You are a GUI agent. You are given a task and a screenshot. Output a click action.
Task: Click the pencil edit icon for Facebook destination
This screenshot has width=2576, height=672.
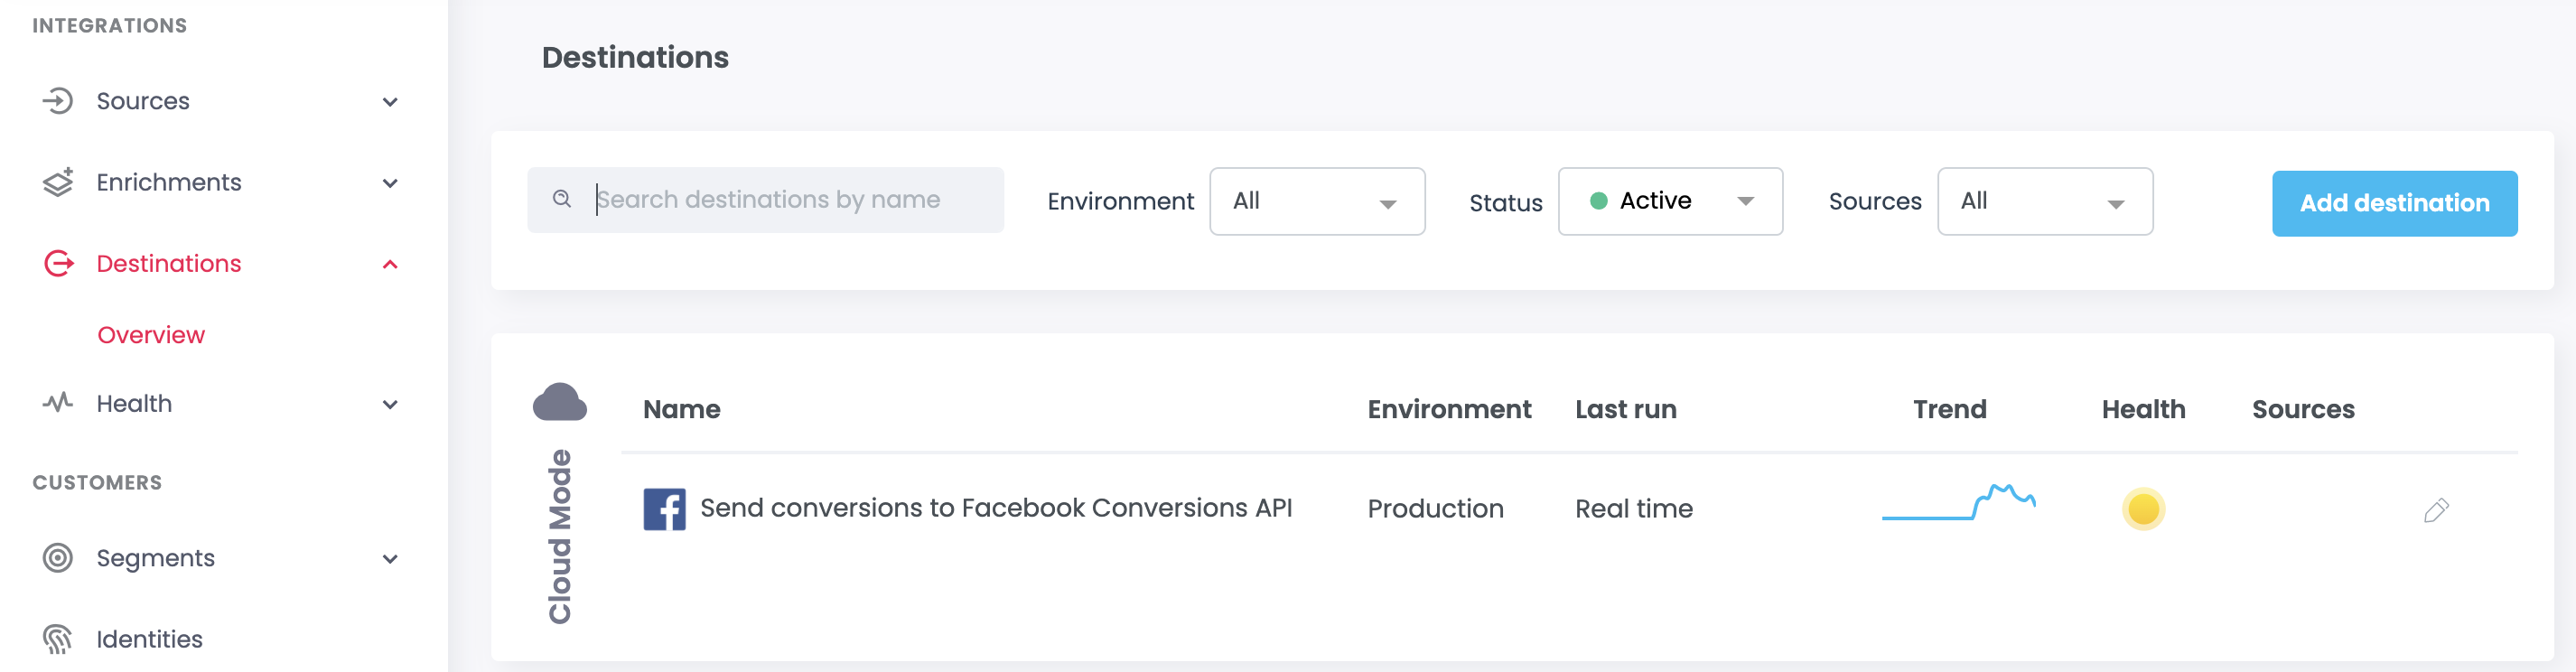click(2436, 510)
